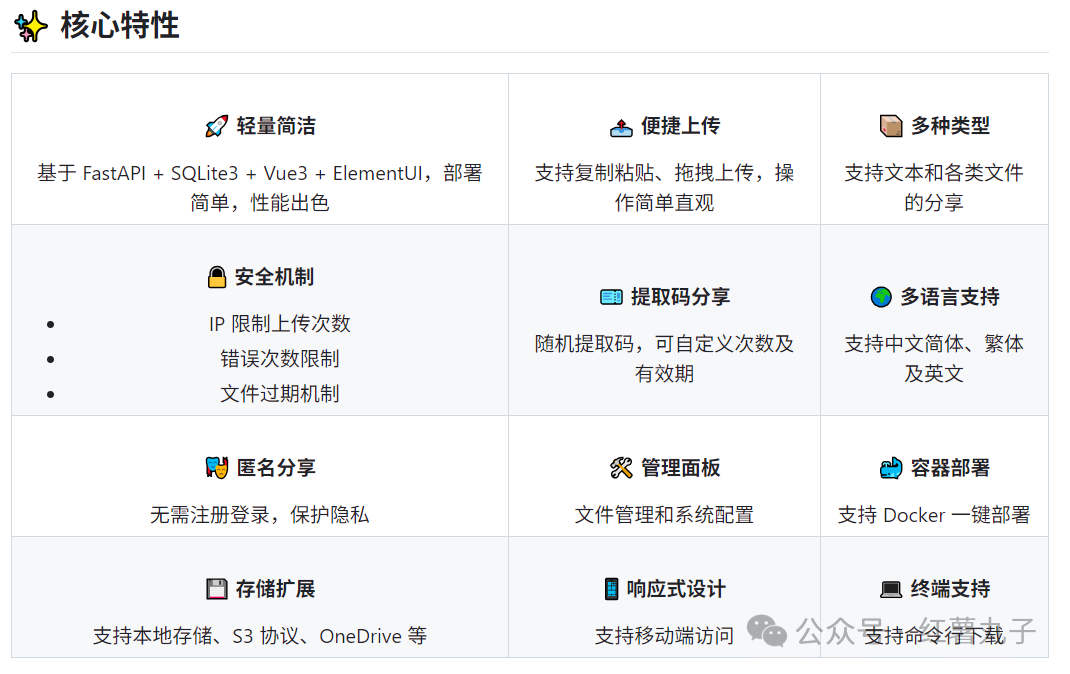Click the 响应式设计 feature title
This screenshot has width=1070, height=674.
tap(676, 589)
